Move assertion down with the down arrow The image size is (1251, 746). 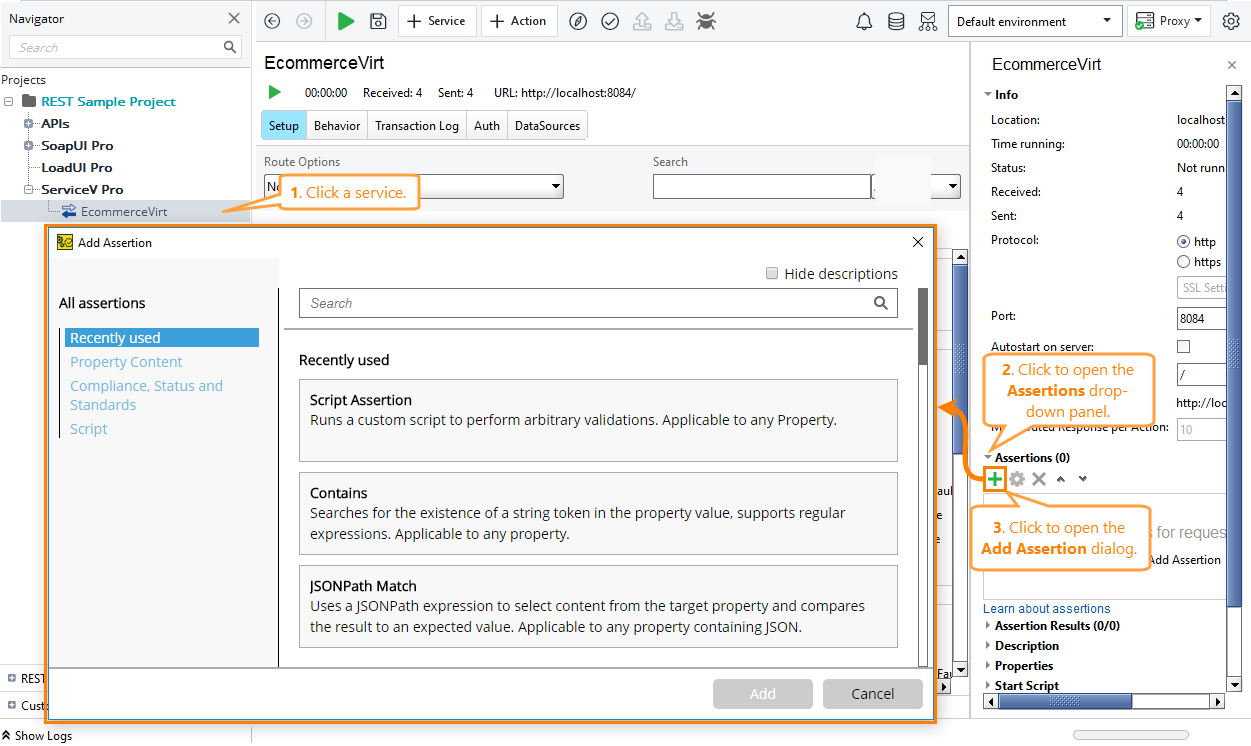1083,479
